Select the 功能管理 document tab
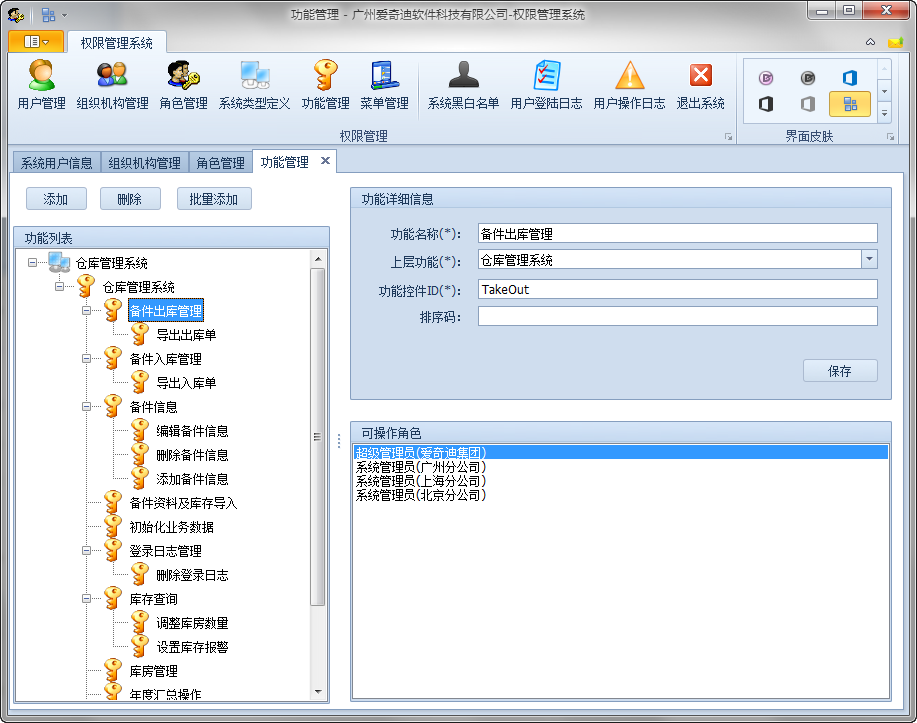Image resolution: width=917 pixels, height=723 pixels. click(x=285, y=162)
